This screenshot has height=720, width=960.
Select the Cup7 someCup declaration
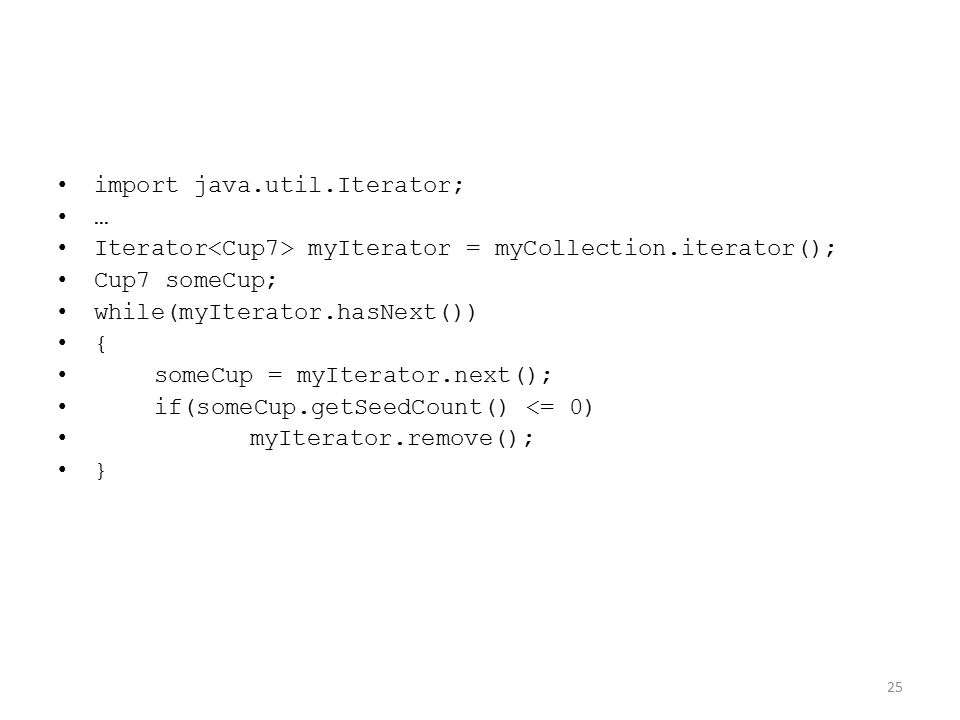click(186, 280)
